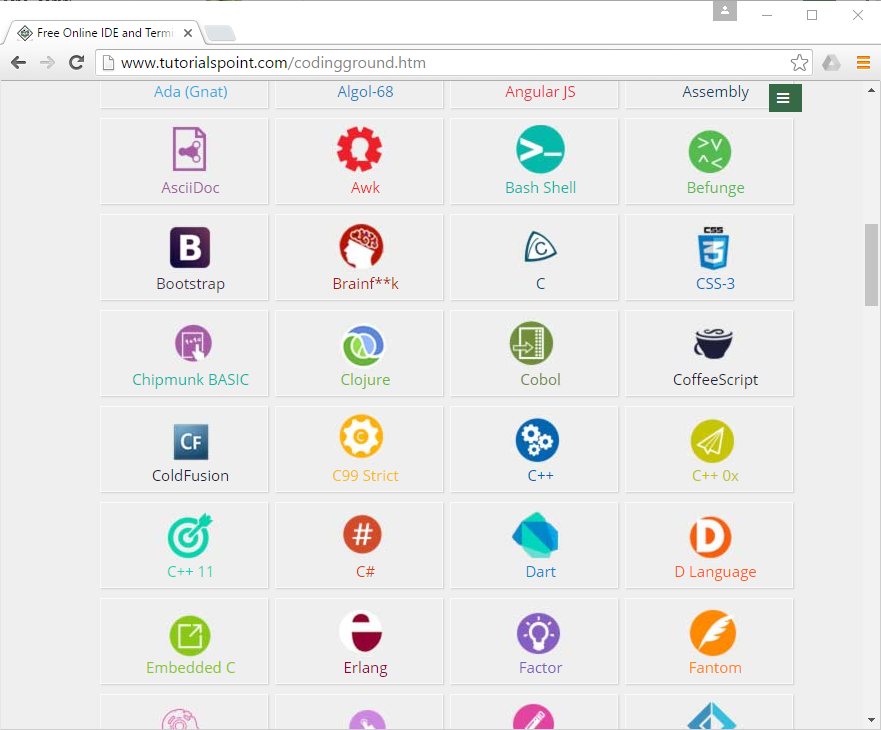Open the AsciiDoc document icon
This screenshot has height=730, width=881.
pos(189,149)
